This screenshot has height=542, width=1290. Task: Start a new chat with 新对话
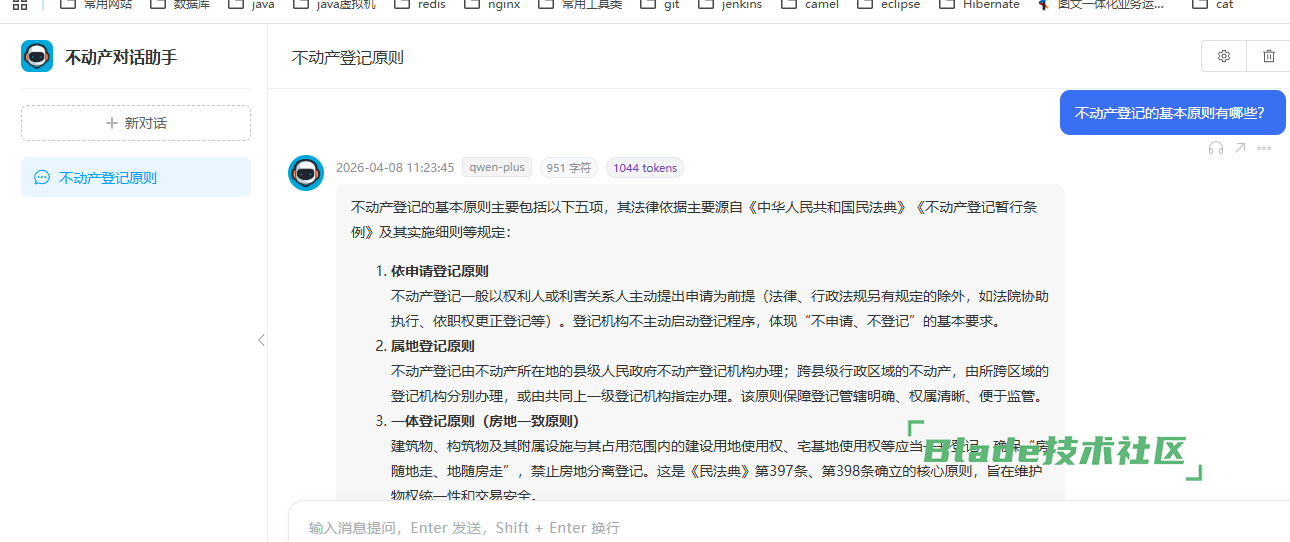tap(136, 123)
